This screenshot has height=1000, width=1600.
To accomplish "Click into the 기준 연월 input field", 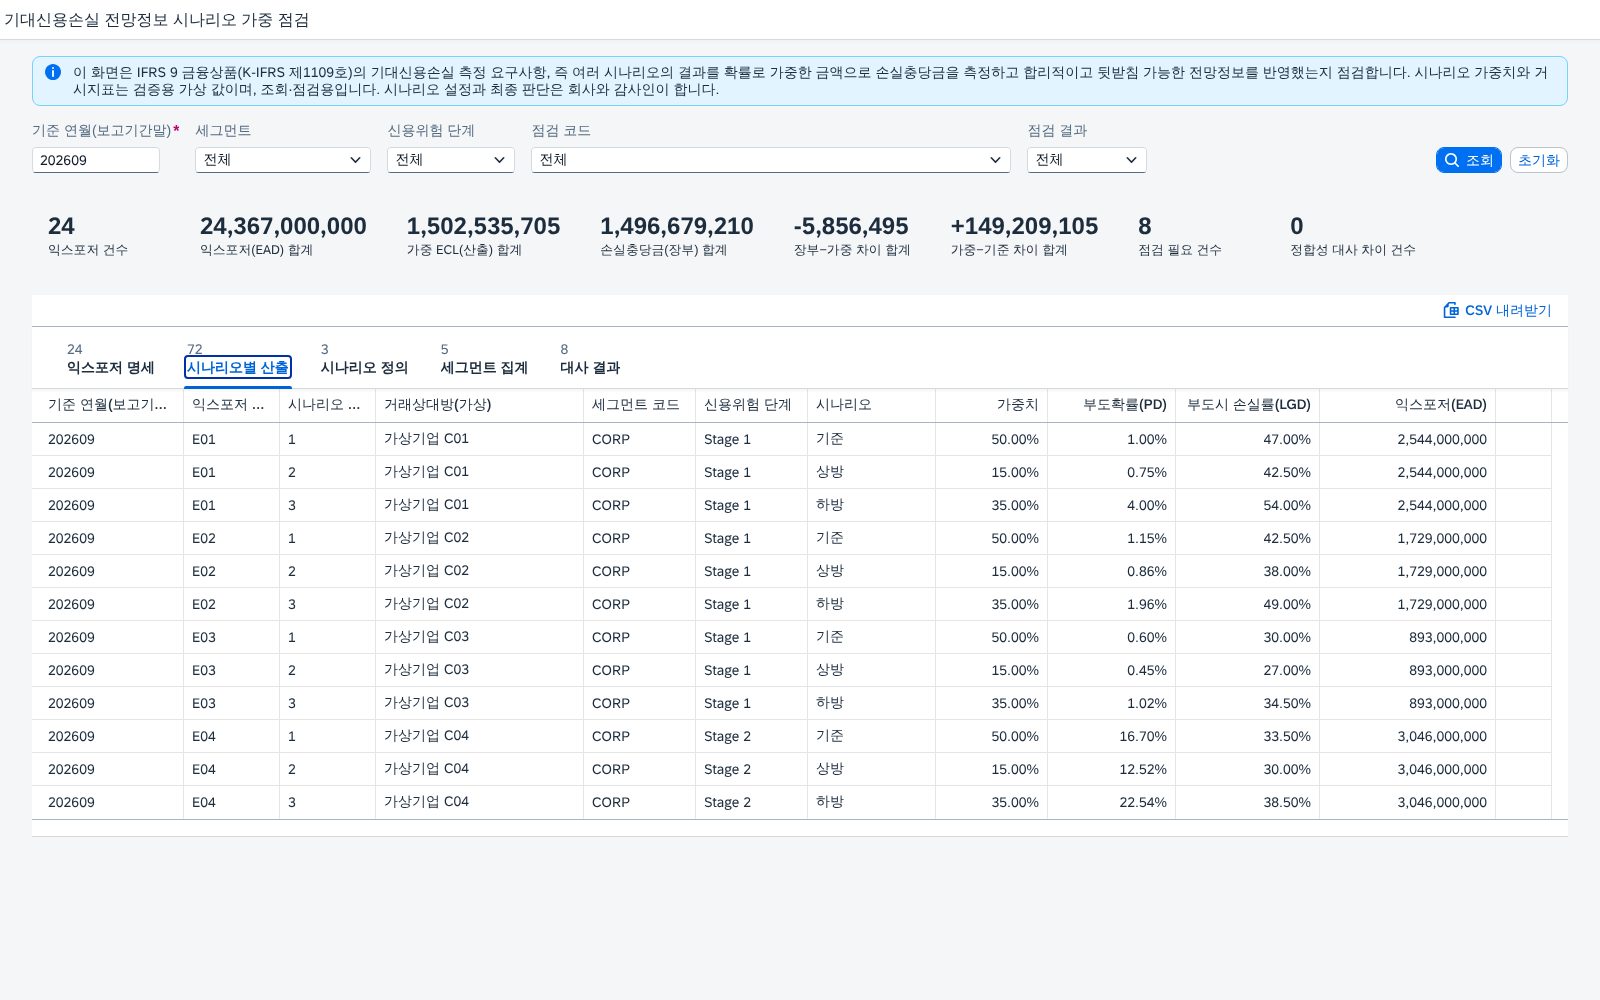I will coord(96,160).
